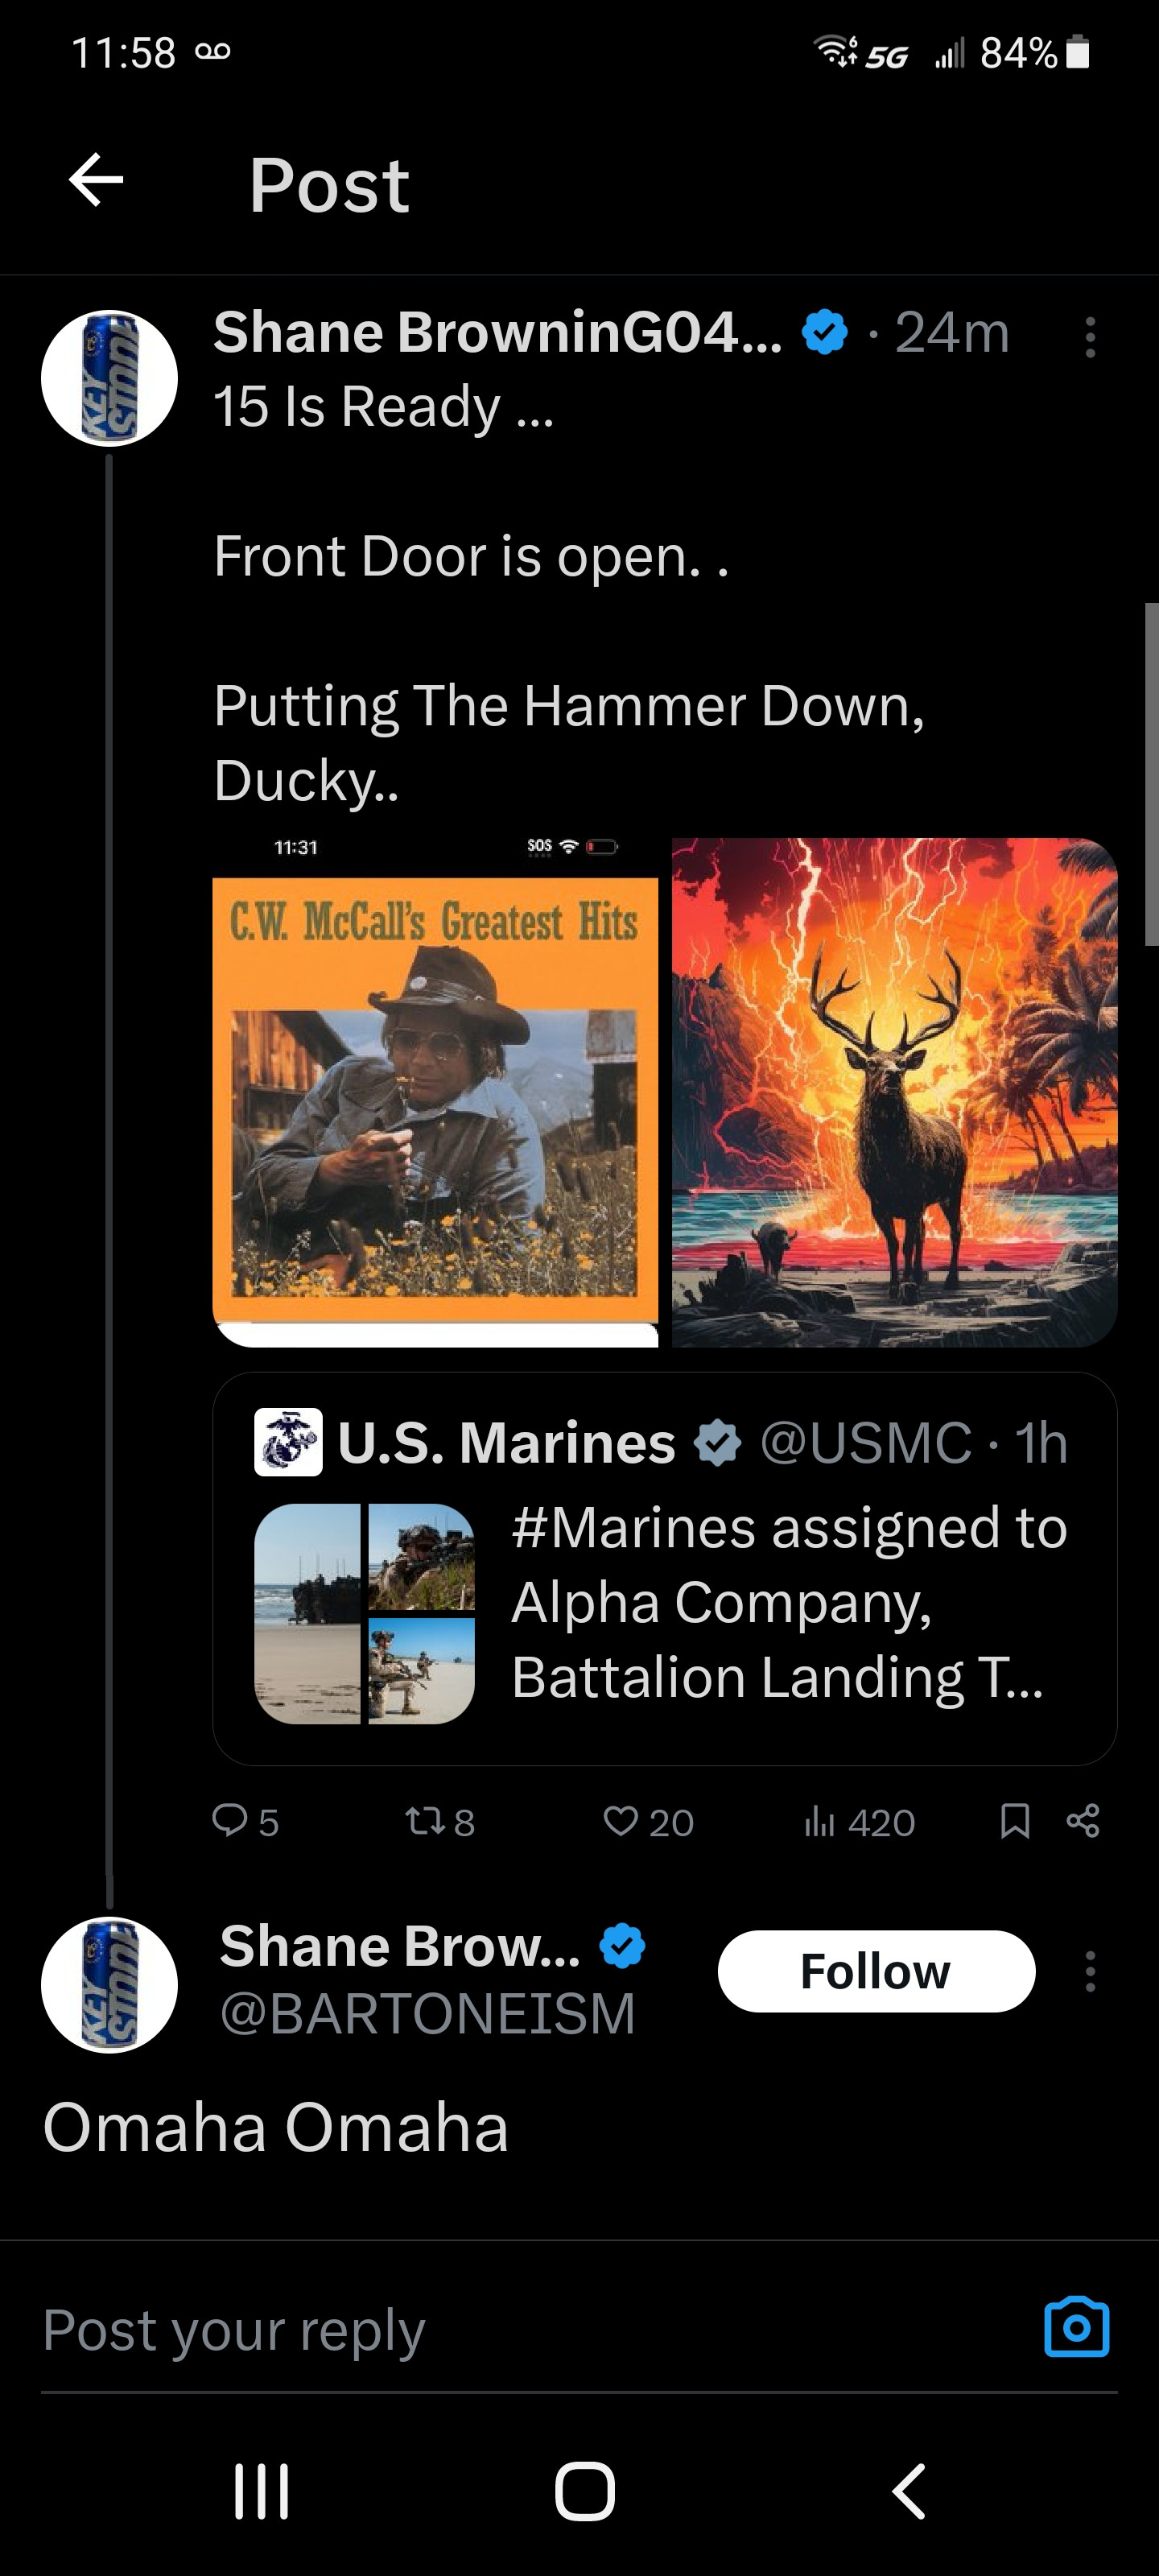The height and width of the screenshot is (2576, 1159).
Task: Open the deer with lightning artwork image
Action: (894, 1092)
